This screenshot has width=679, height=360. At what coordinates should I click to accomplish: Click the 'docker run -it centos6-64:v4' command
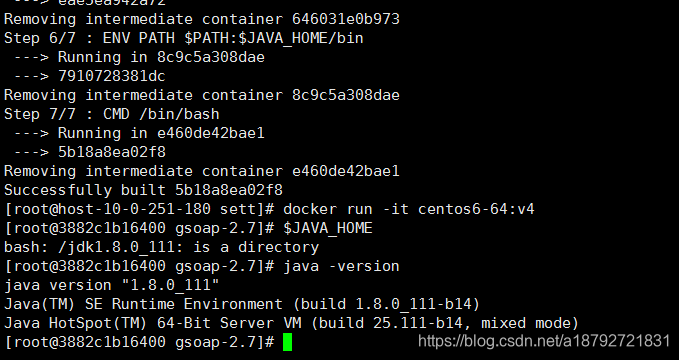pyautogui.click(x=409, y=209)
